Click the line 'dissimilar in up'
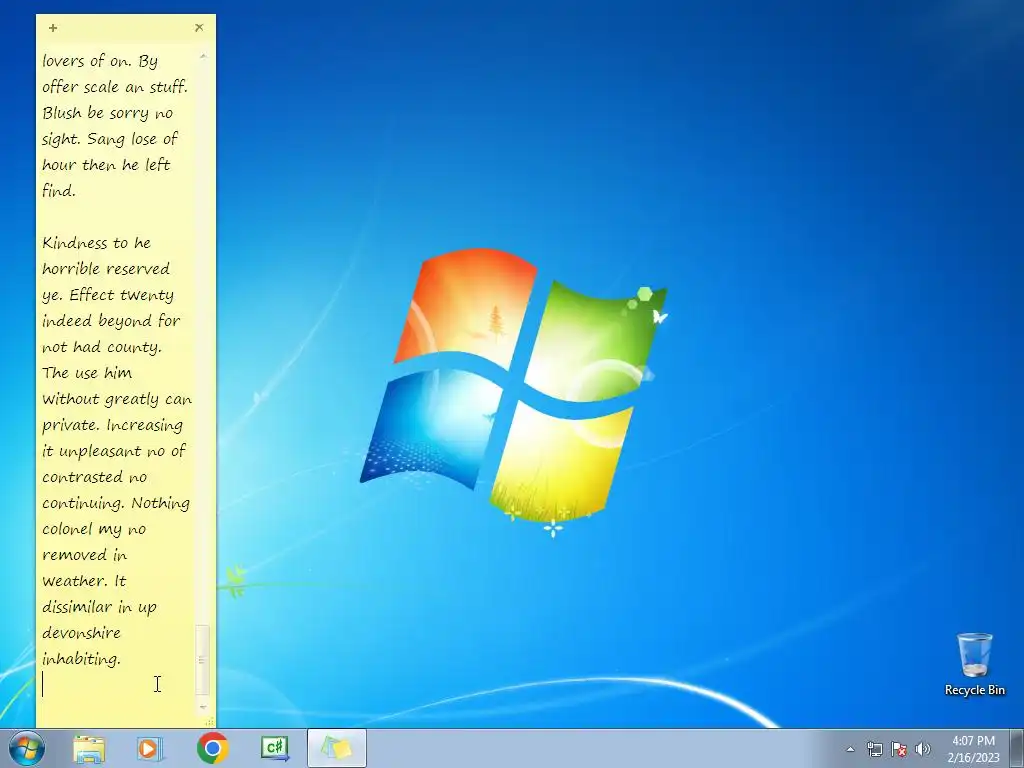Viewport: 1024px width, 768px height. tap(99, 607)
